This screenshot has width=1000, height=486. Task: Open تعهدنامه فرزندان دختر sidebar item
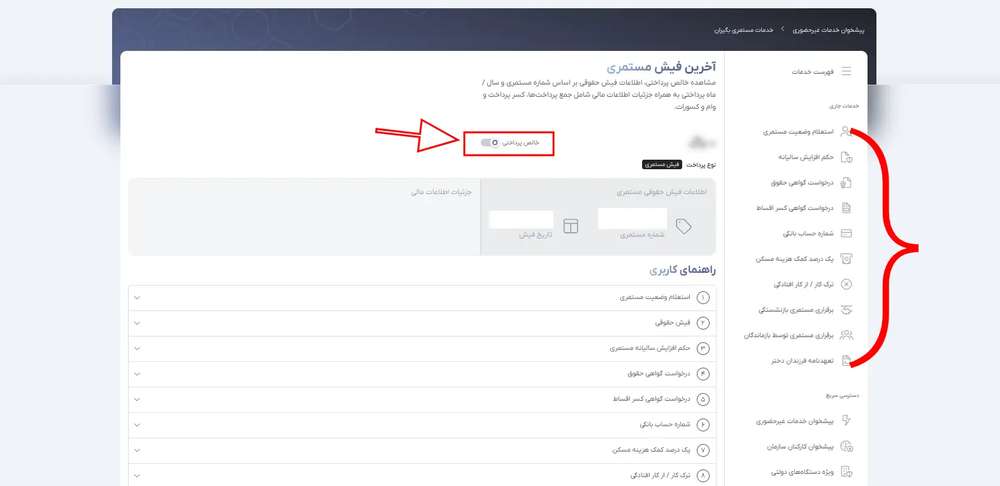(x=802, y=361)
